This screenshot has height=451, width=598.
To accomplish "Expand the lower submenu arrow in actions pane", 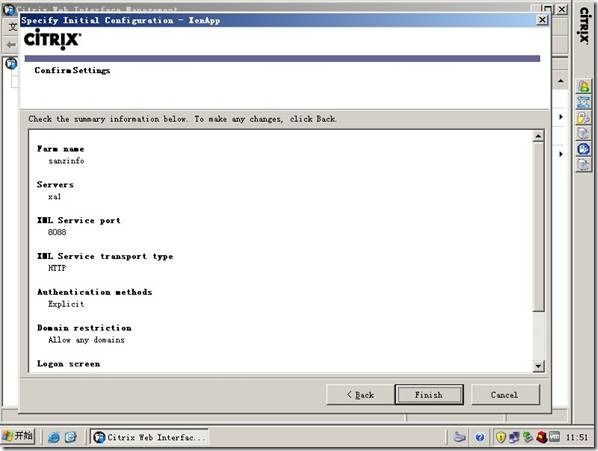I will [x=561, y=154].
